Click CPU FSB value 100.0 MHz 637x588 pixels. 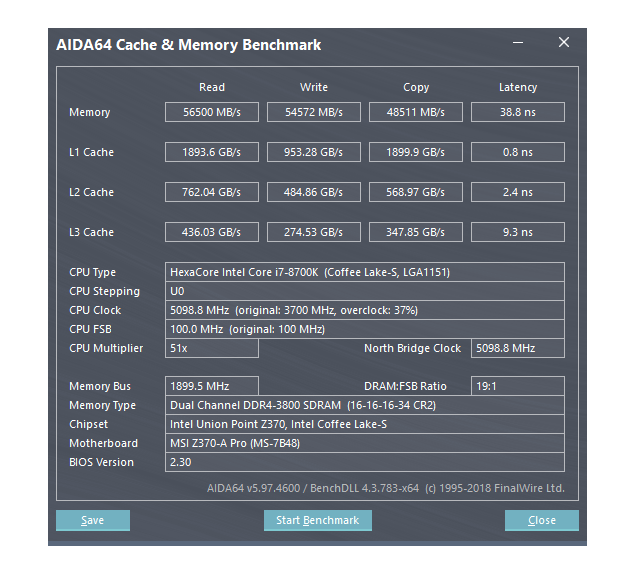pyautogui.click(x=365, y=329)
